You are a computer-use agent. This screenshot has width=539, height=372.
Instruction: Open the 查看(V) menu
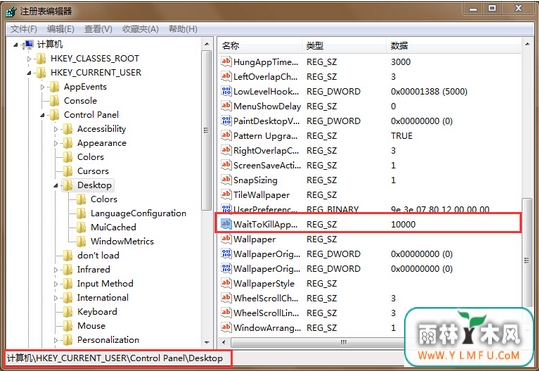tap(98, 29)
